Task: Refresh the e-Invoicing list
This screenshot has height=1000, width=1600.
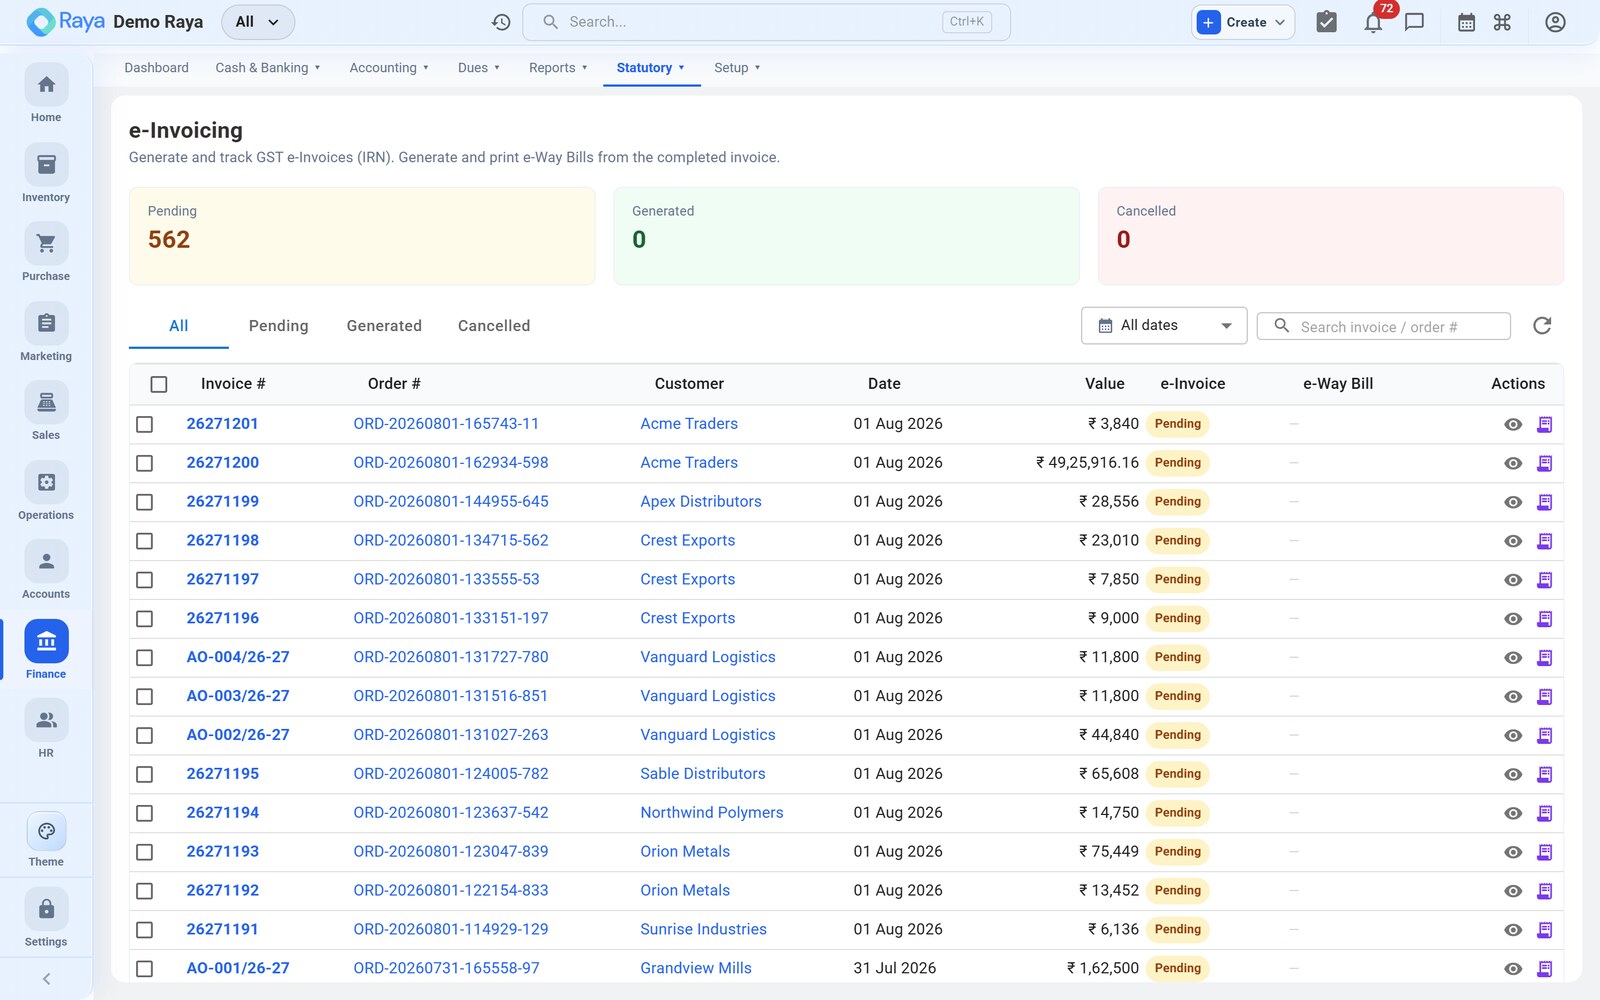Action: [1542, 326]
